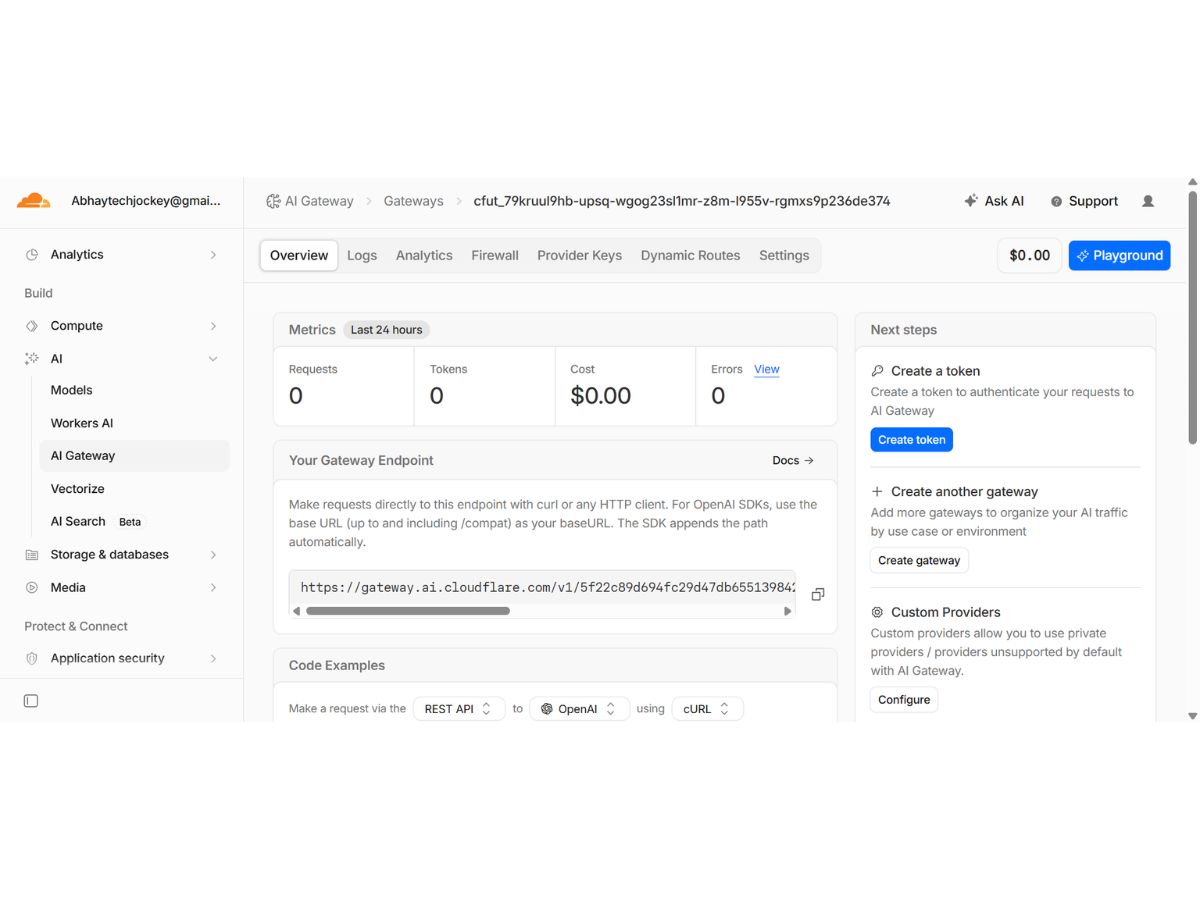Screen dimensions: 1200x900
Task: Click the $0.00 balance button
Action: [x=1030, y=256]
